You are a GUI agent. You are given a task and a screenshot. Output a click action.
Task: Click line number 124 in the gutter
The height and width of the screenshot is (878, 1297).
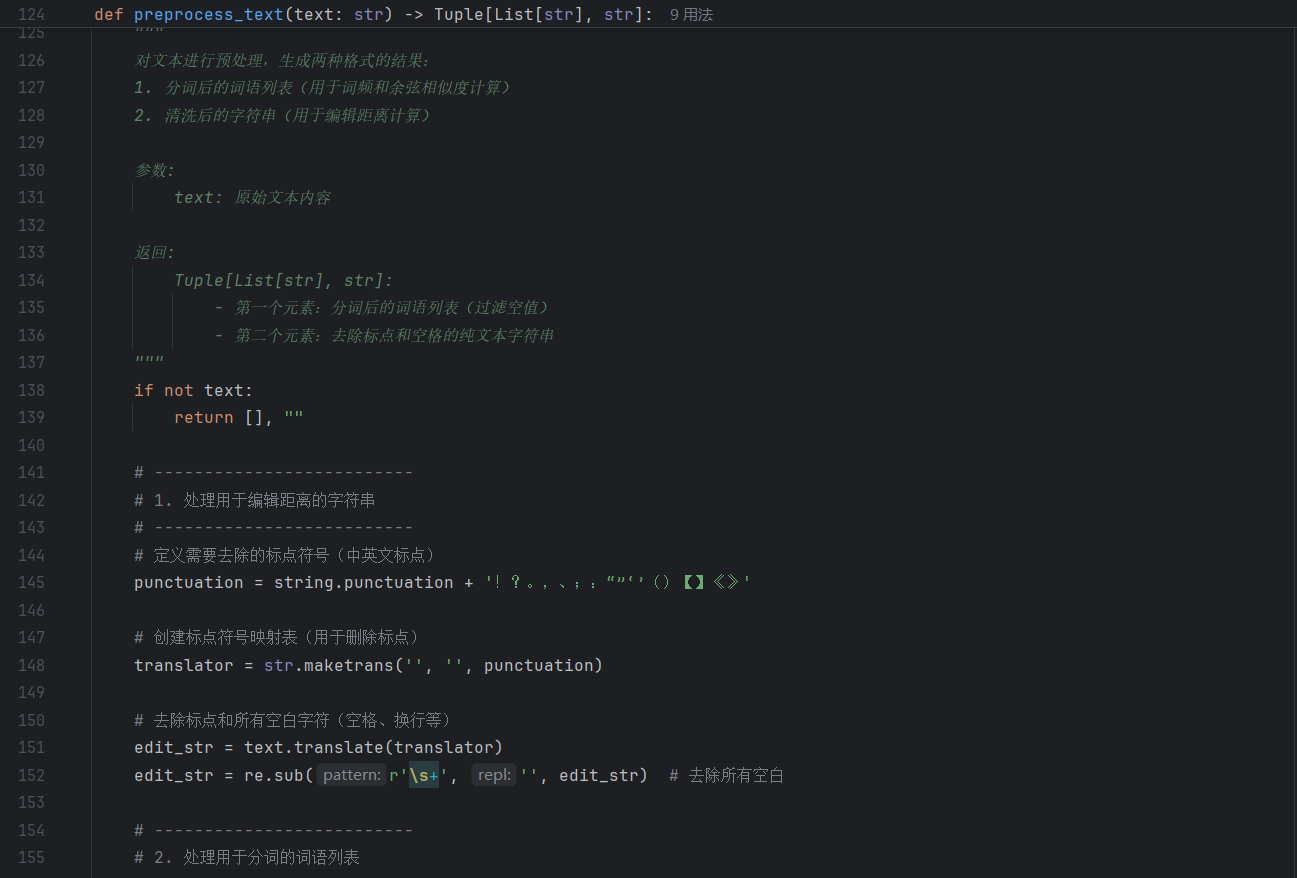[31, 15]
